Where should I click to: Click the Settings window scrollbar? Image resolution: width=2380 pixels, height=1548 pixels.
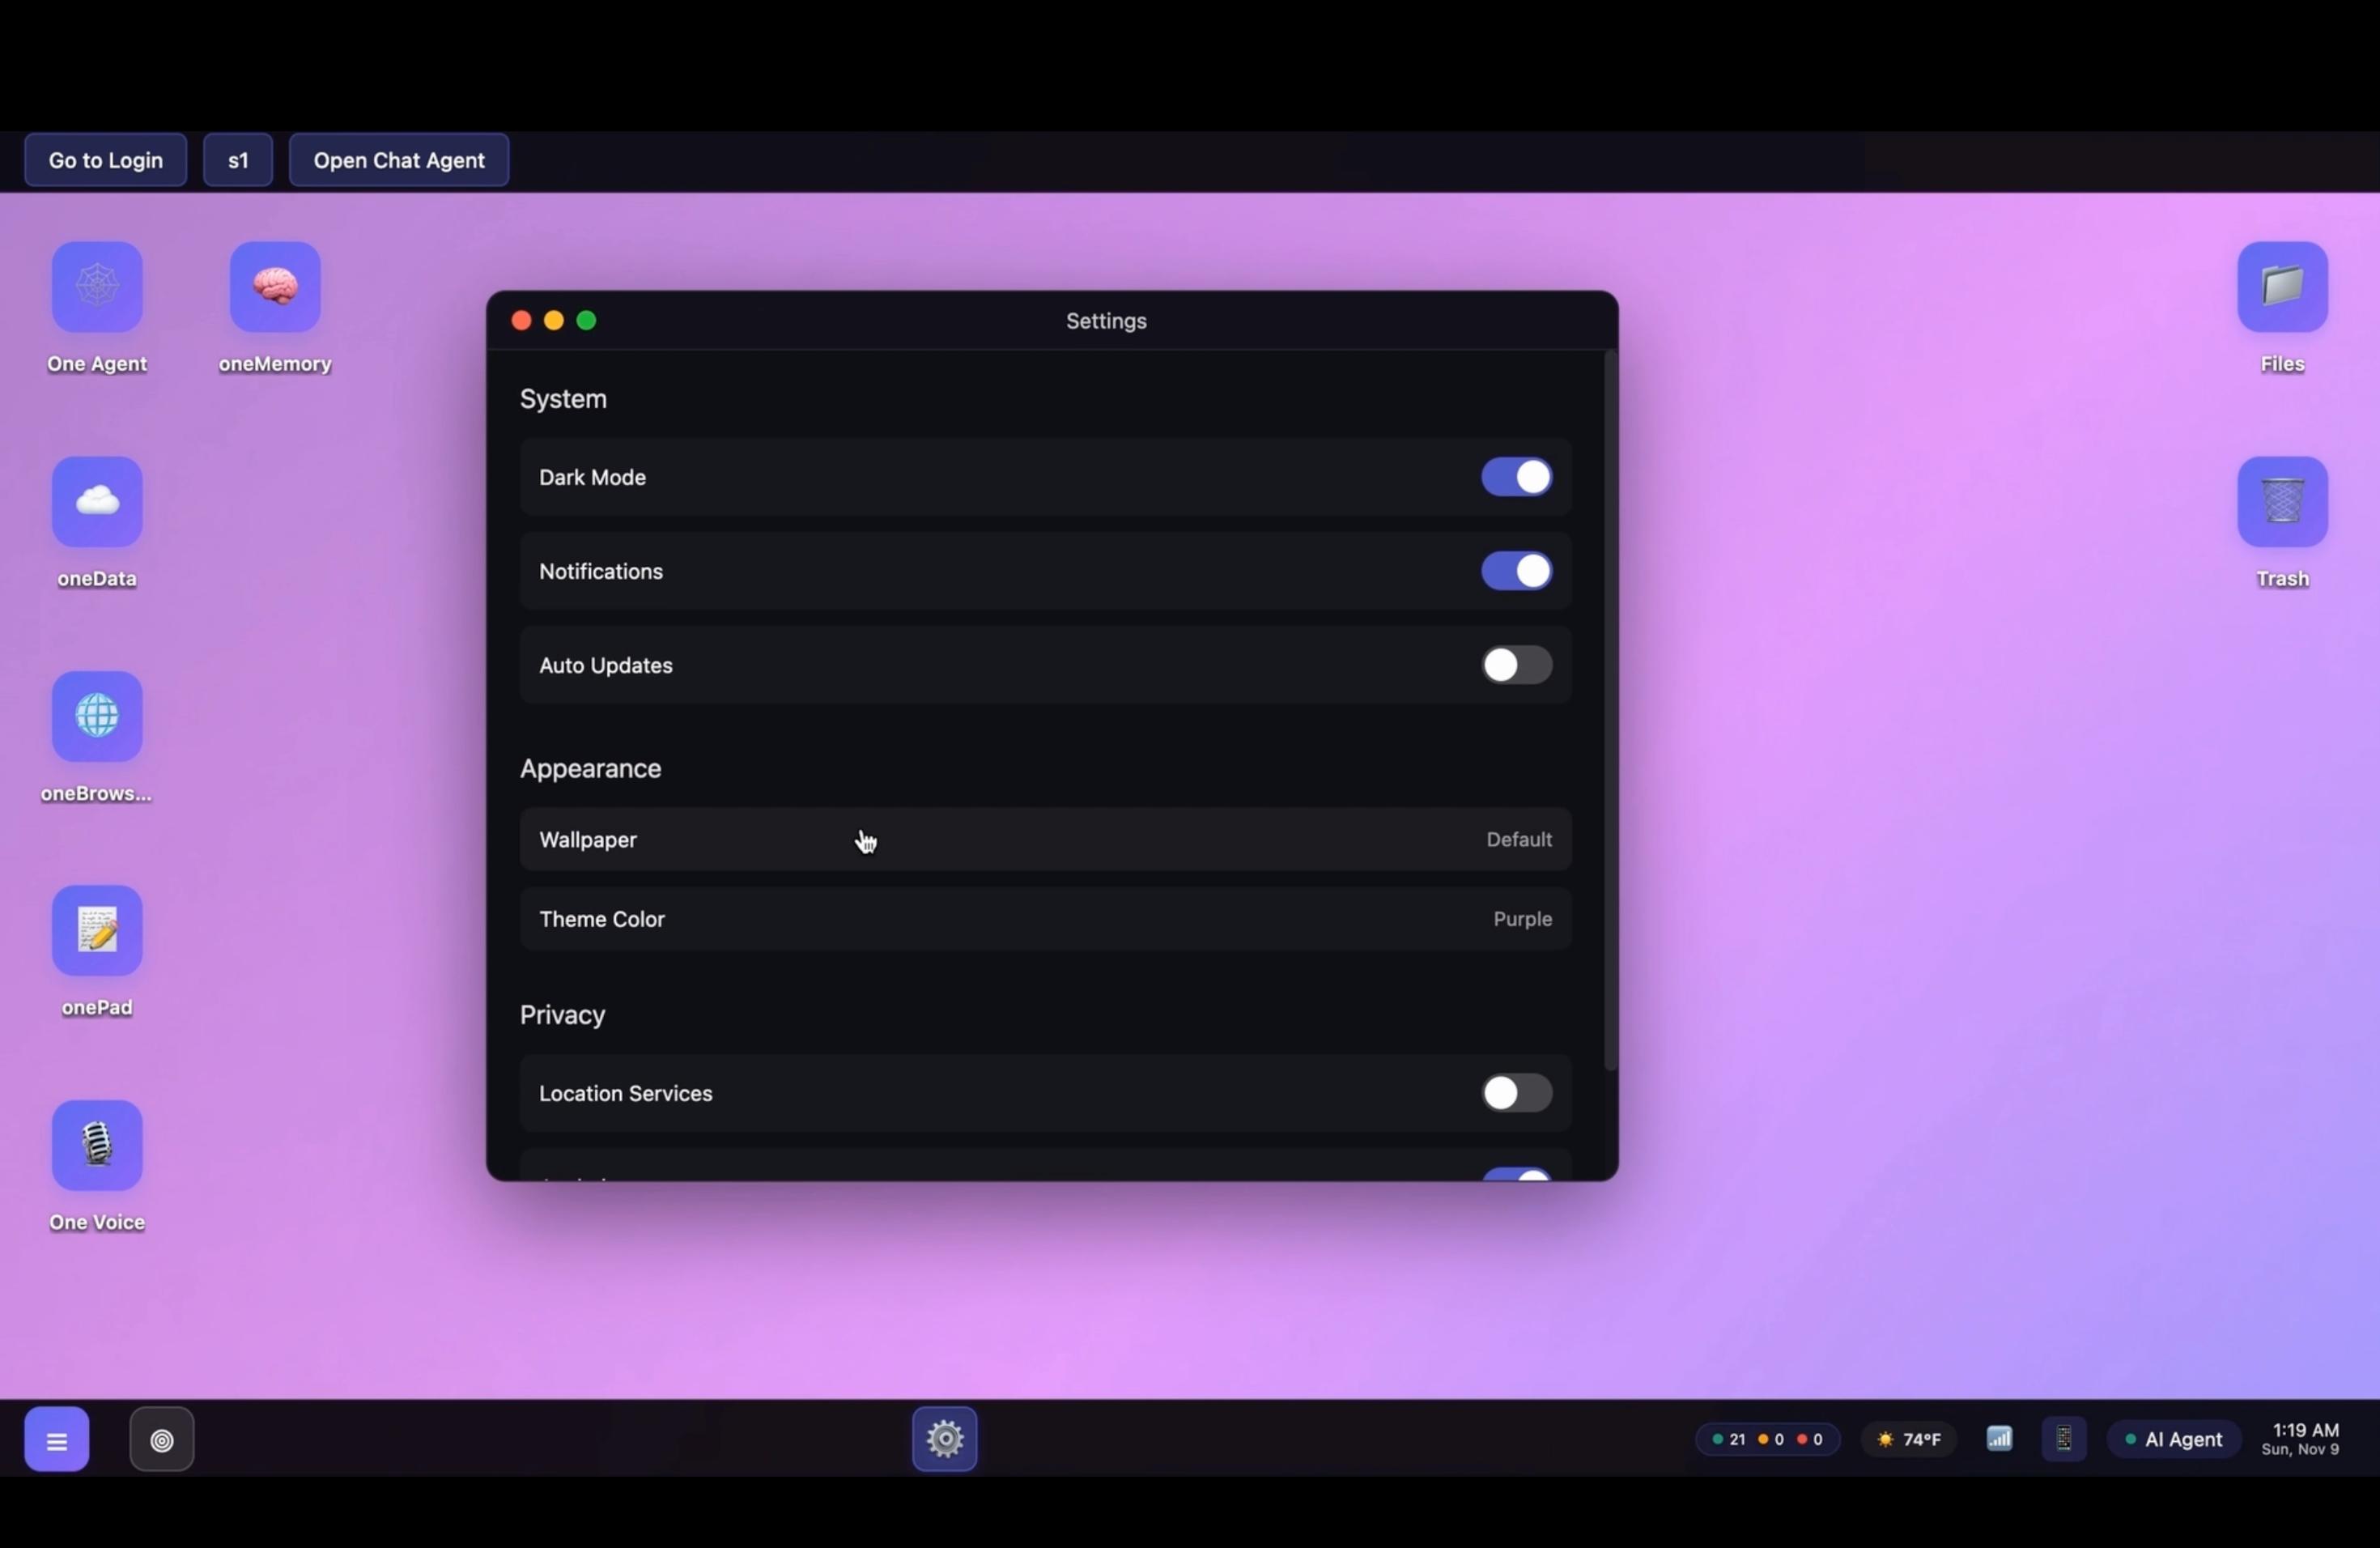[1609, 710]
